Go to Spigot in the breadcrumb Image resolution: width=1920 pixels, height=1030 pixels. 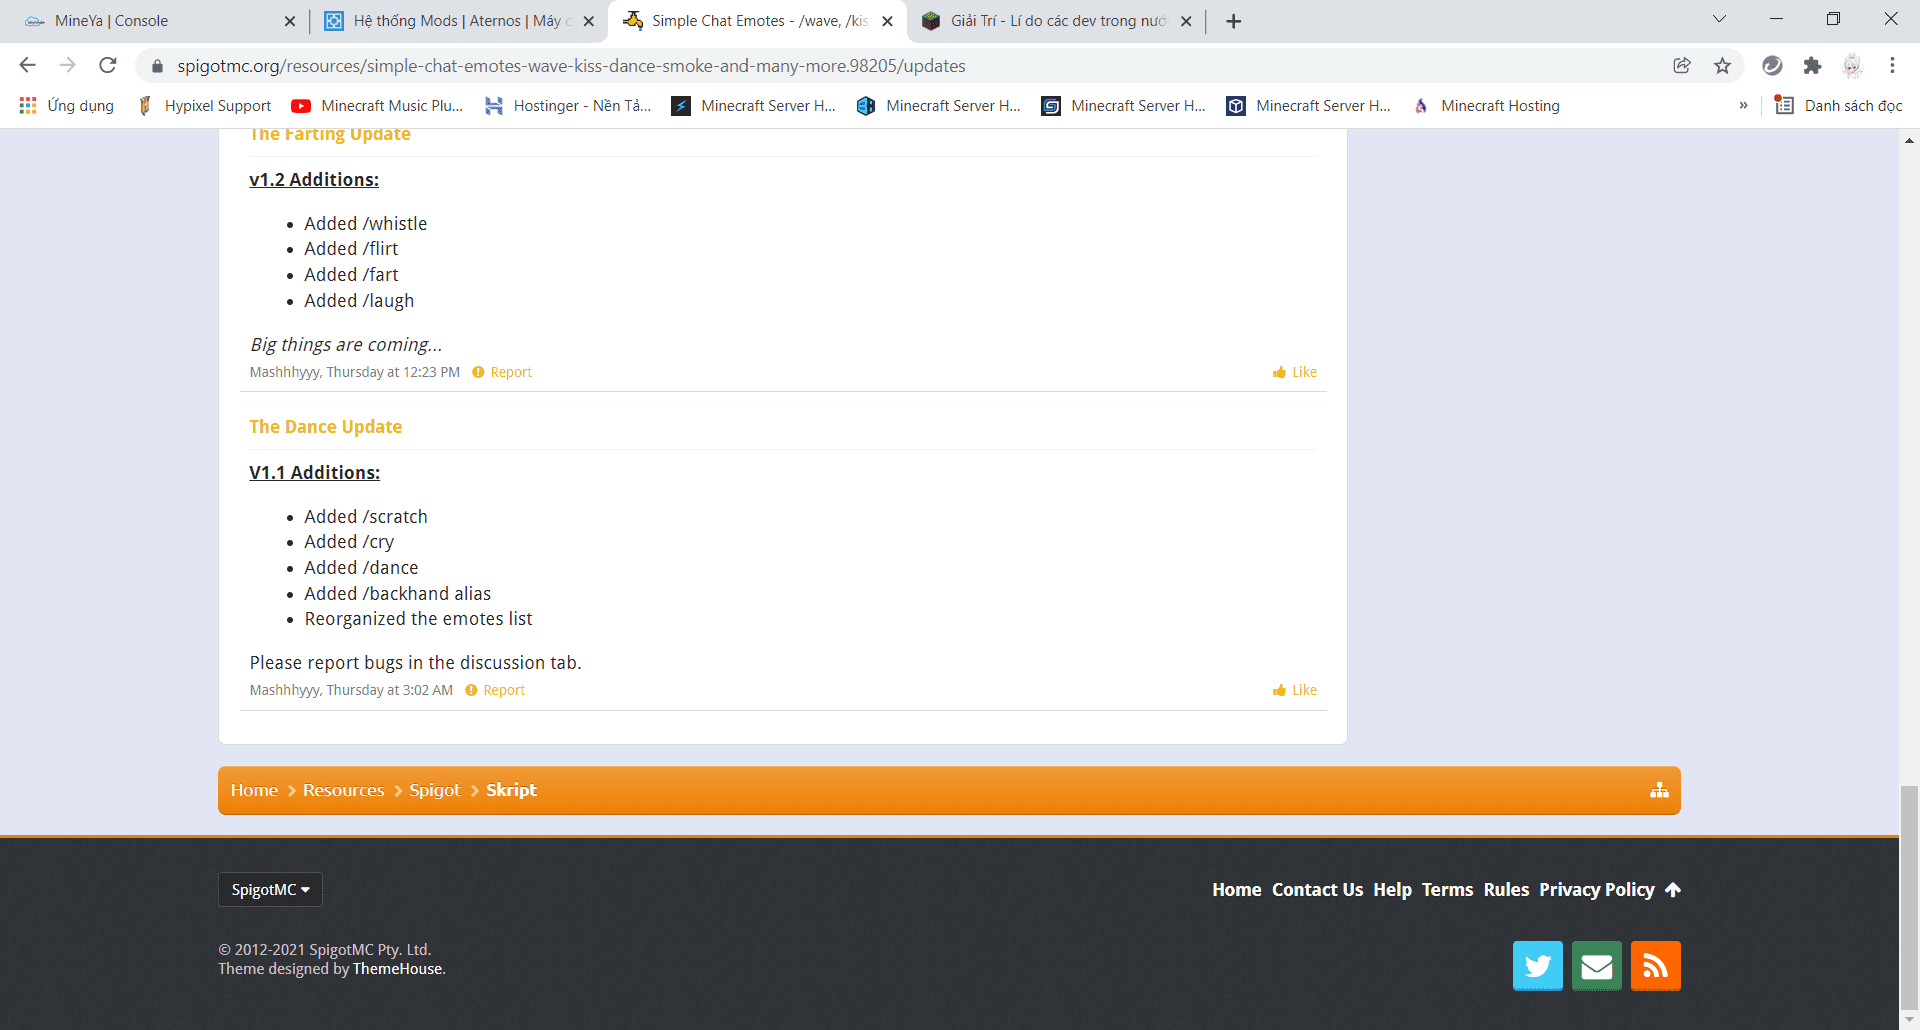pos(434,790)
